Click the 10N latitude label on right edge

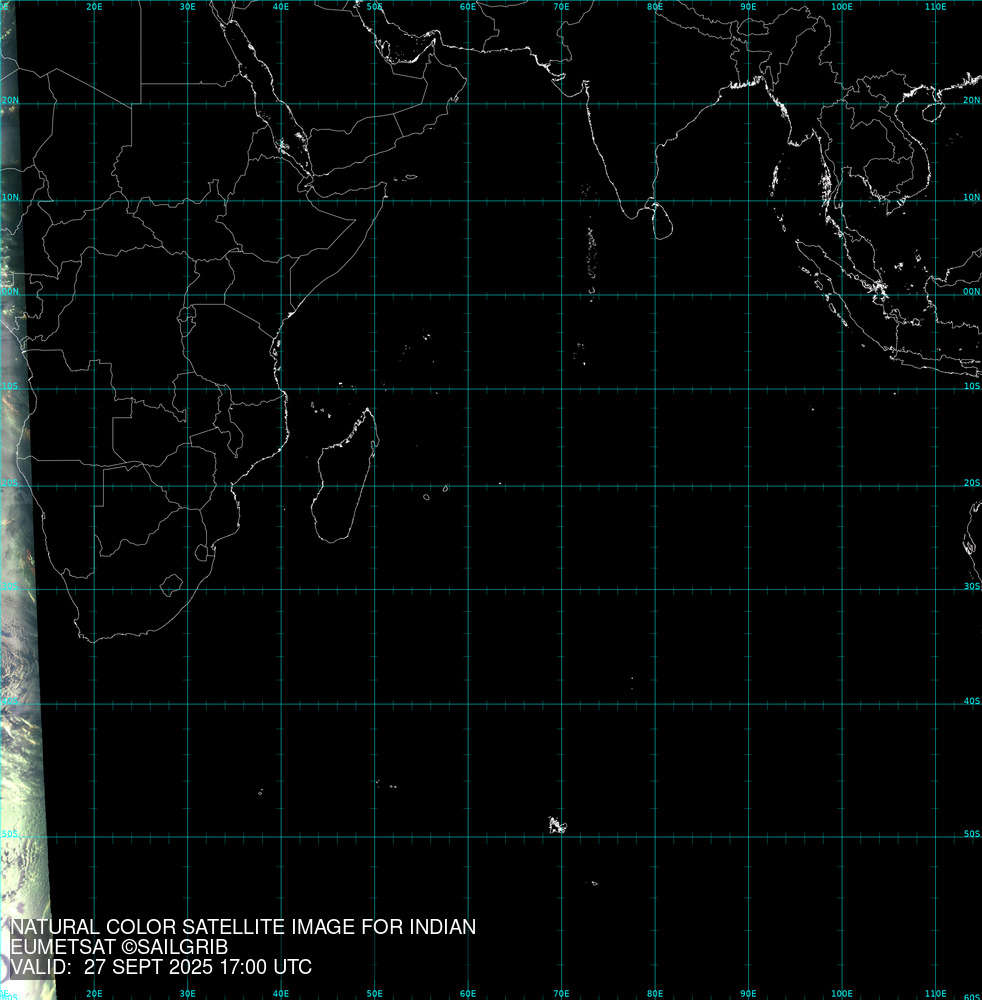[971, 198]
